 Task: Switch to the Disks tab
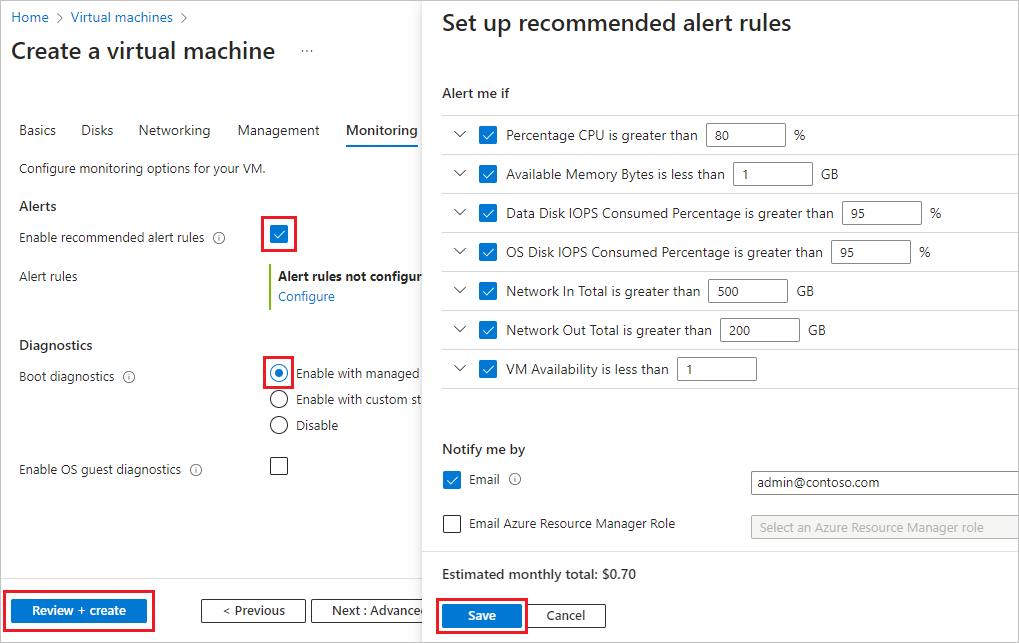click(96, 130)
